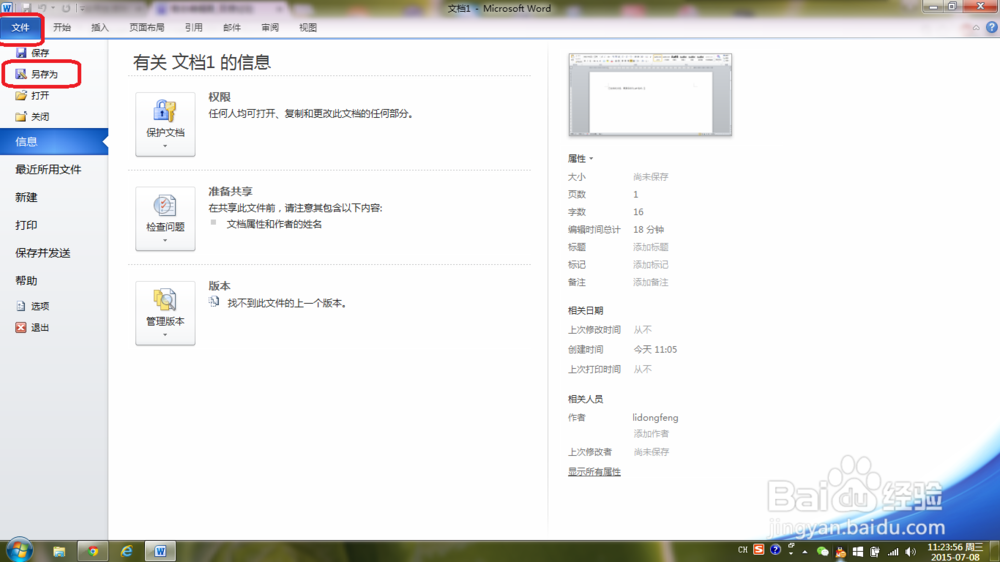Minimize the ribbon with the caret icon

976,27
